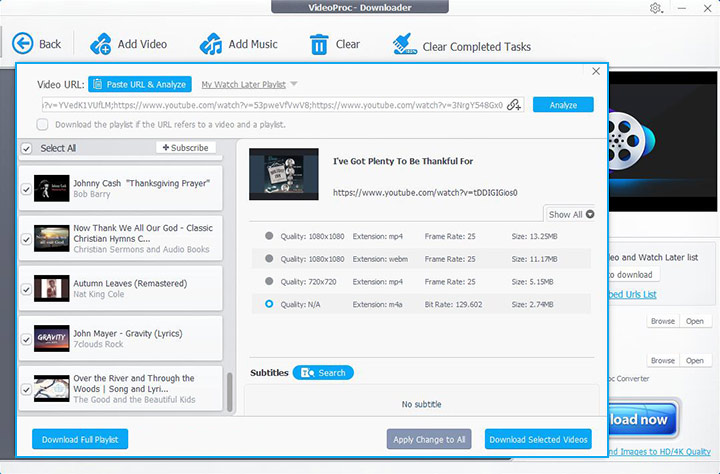Click the Paste URL & Analyze button
Screen dimensions: 720x474
(x=140, y=85)
